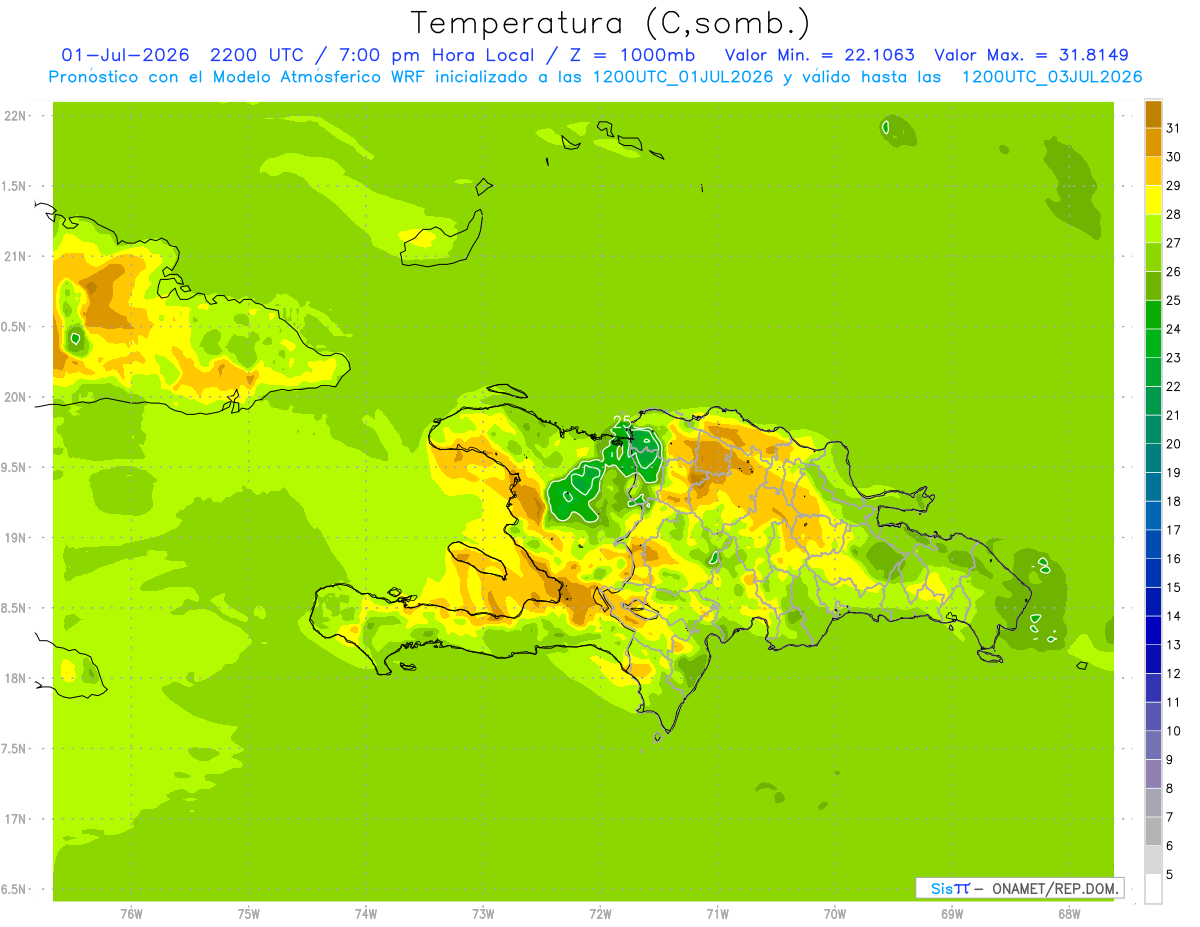Click color scale label "10"
1200x927 pixels.
[1174, 731]
